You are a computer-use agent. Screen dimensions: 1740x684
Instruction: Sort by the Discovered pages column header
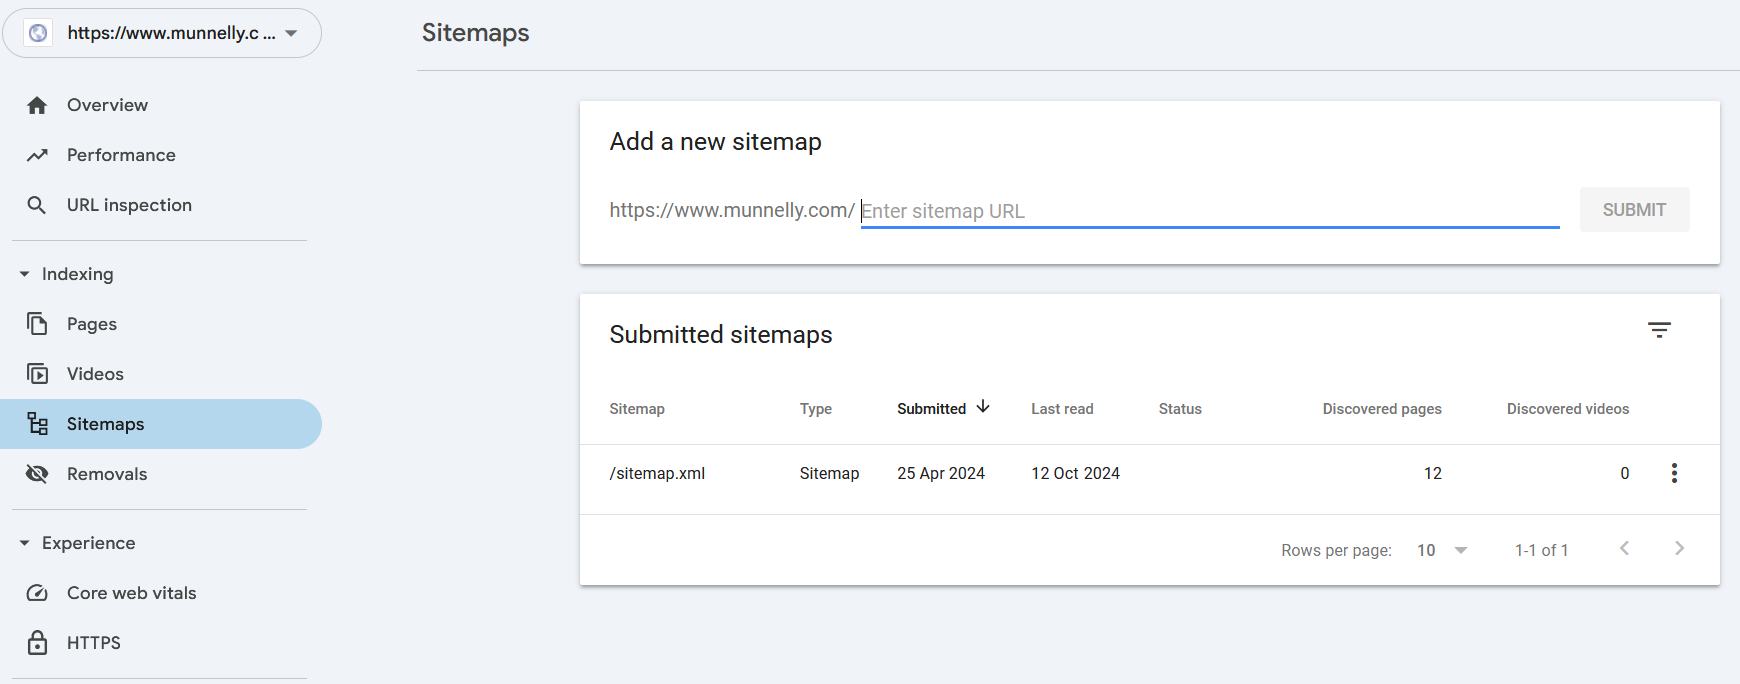tap(1382, 409)
